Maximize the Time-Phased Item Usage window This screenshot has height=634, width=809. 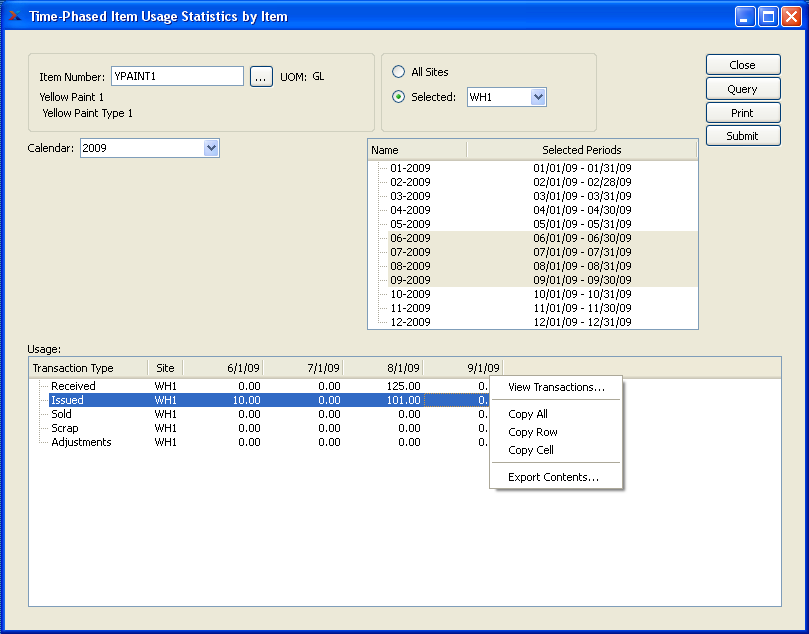point(768,16)
